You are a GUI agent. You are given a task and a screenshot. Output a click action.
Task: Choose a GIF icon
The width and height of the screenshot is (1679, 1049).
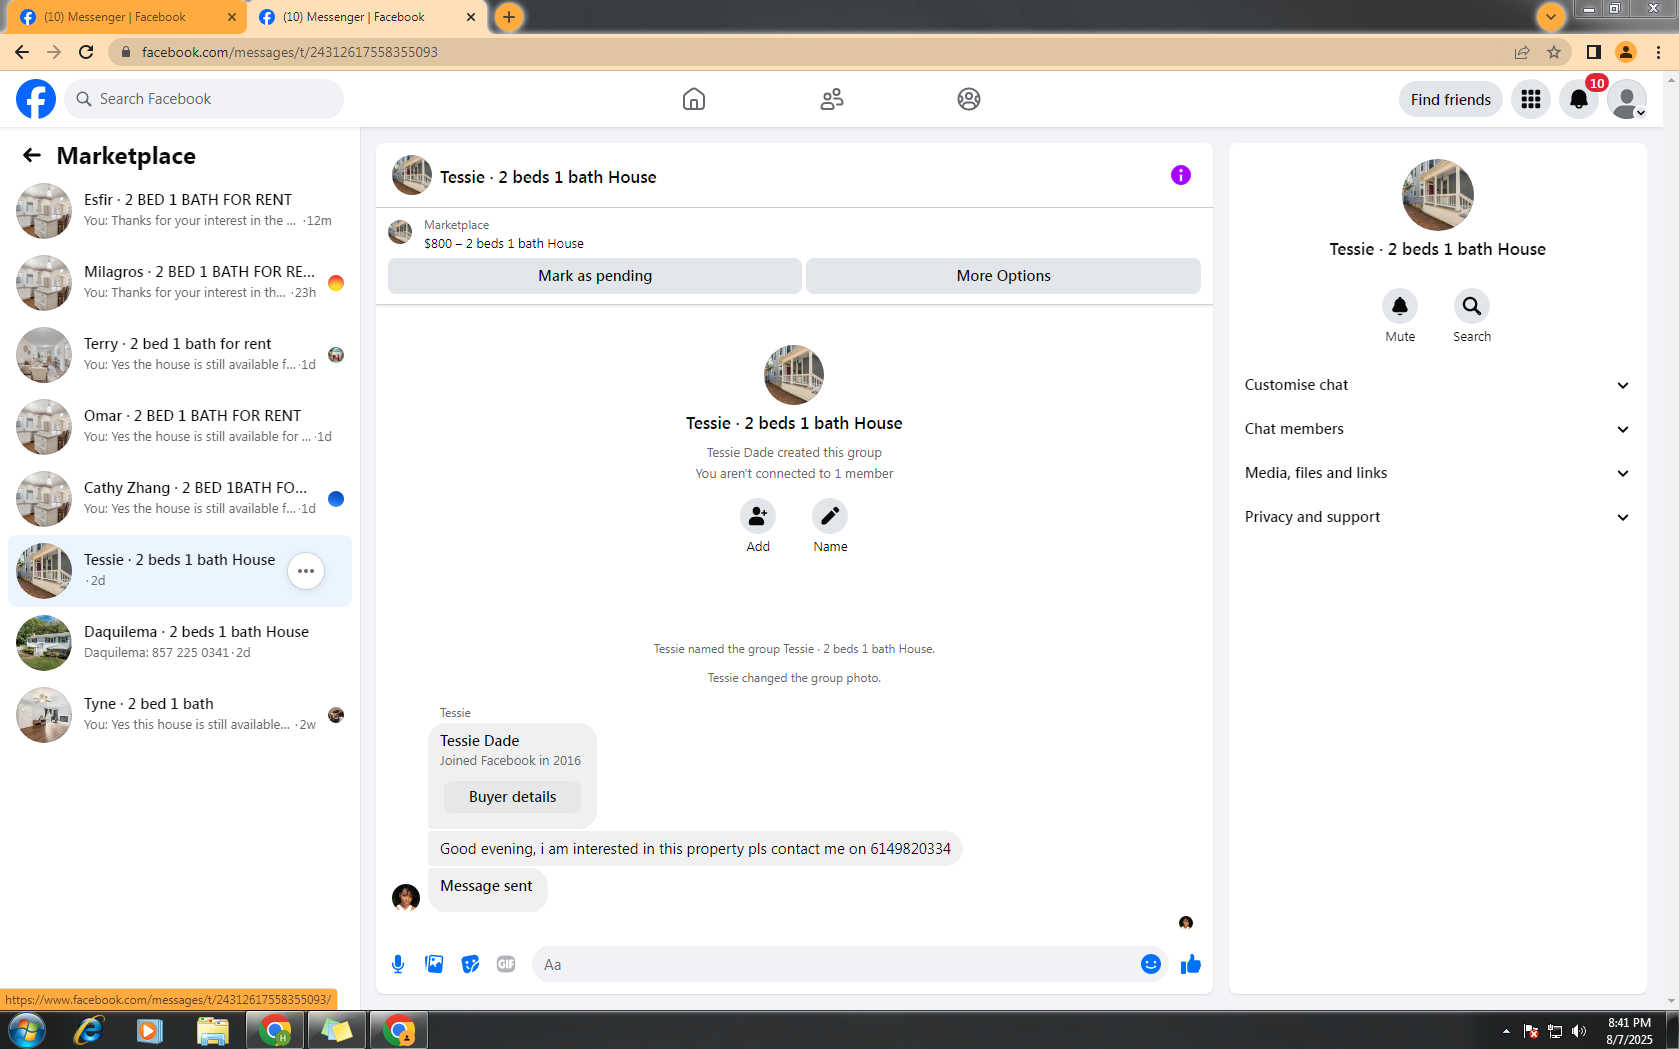click(506, 964)
